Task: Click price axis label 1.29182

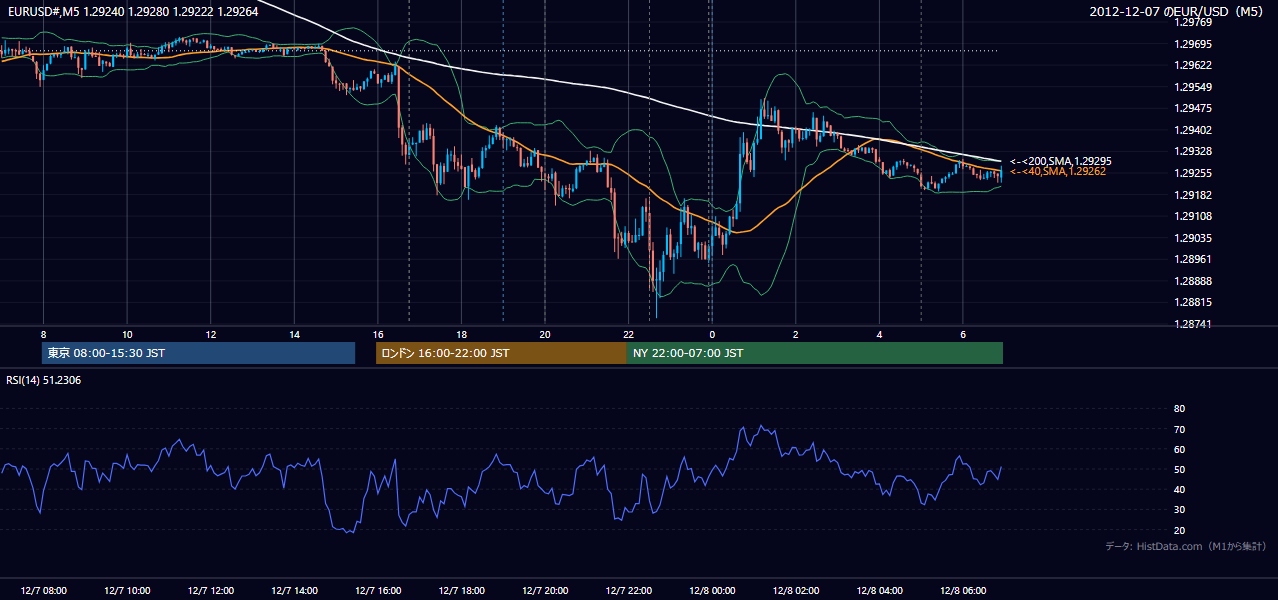Action: pos(1193,195)
